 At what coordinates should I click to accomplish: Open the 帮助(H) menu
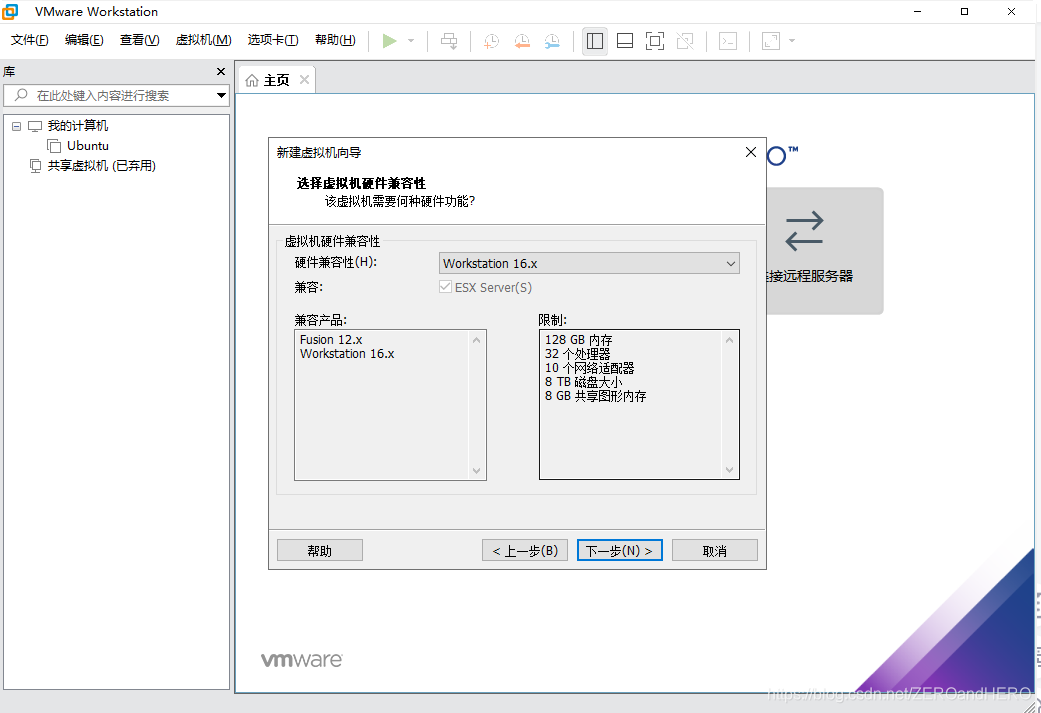click(335, 40)
